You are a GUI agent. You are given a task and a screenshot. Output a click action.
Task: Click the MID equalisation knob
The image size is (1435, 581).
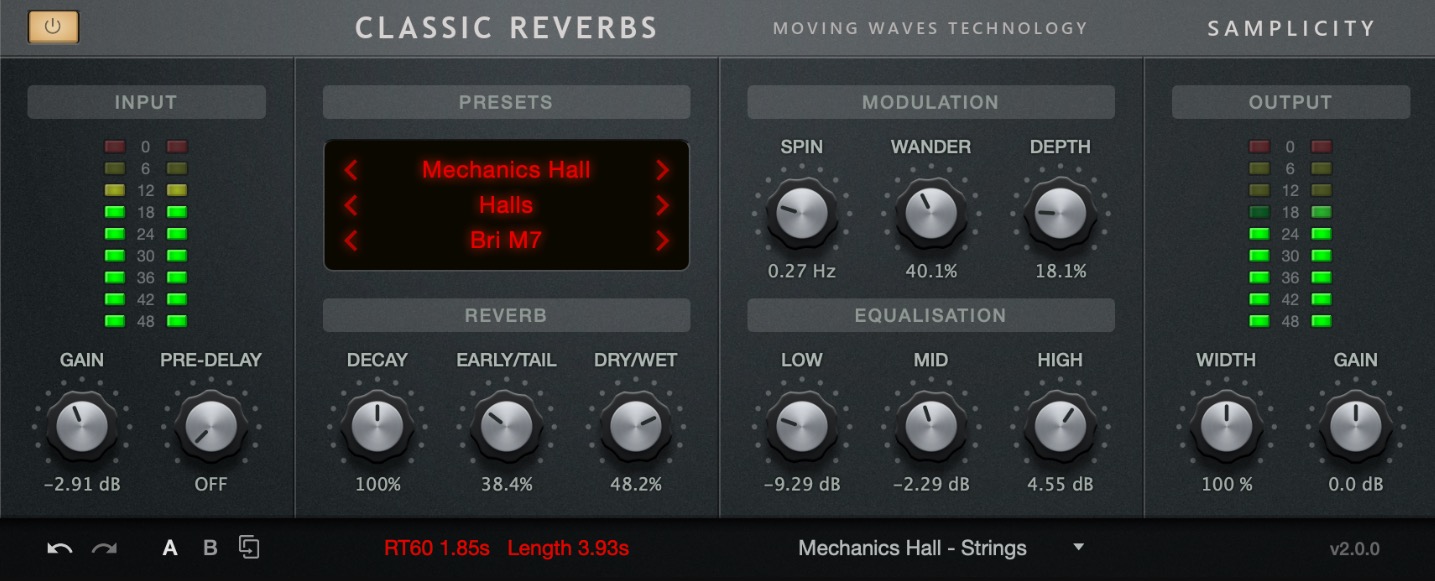[x=931, y=427]
